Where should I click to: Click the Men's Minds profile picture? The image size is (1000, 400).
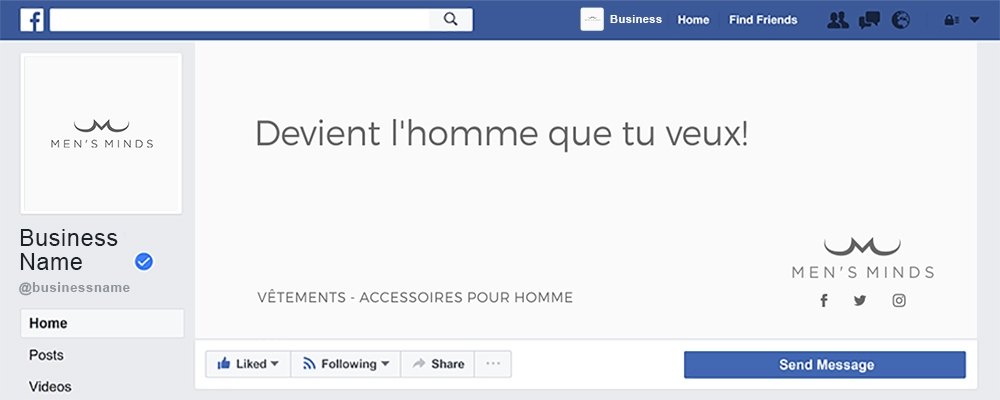(x=102, y=133)
